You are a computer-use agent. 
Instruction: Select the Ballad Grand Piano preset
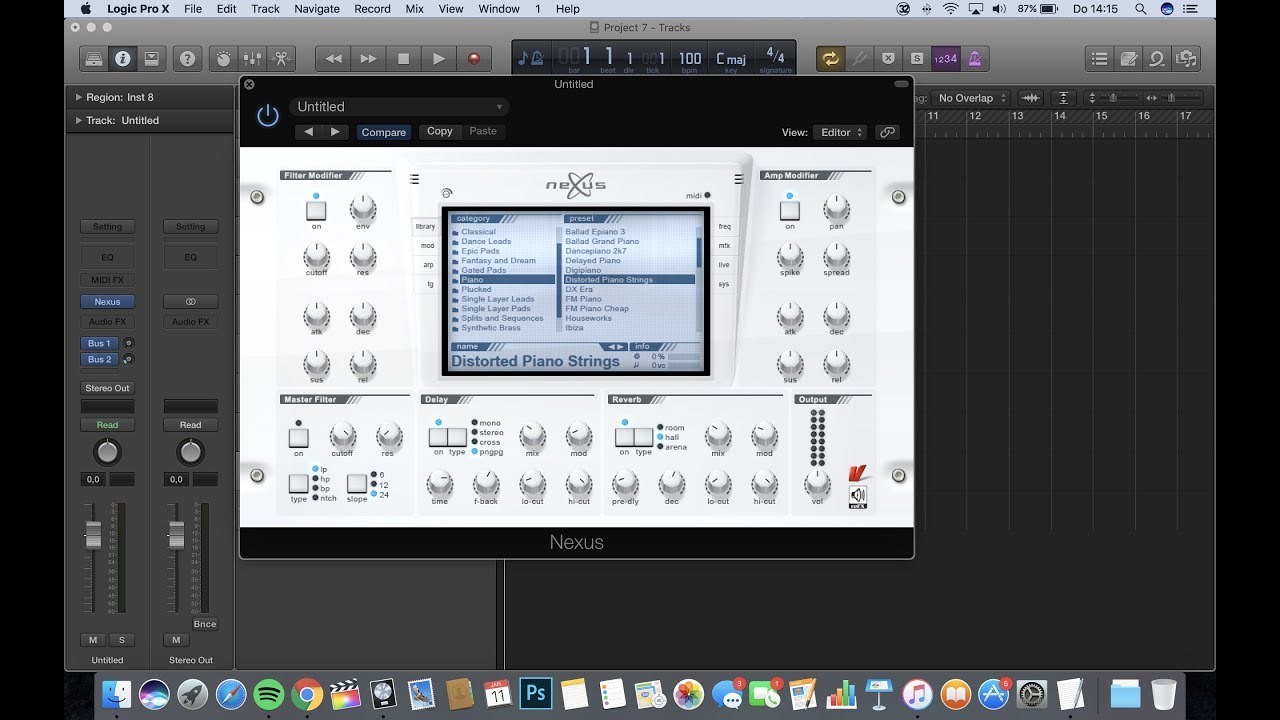602,241
